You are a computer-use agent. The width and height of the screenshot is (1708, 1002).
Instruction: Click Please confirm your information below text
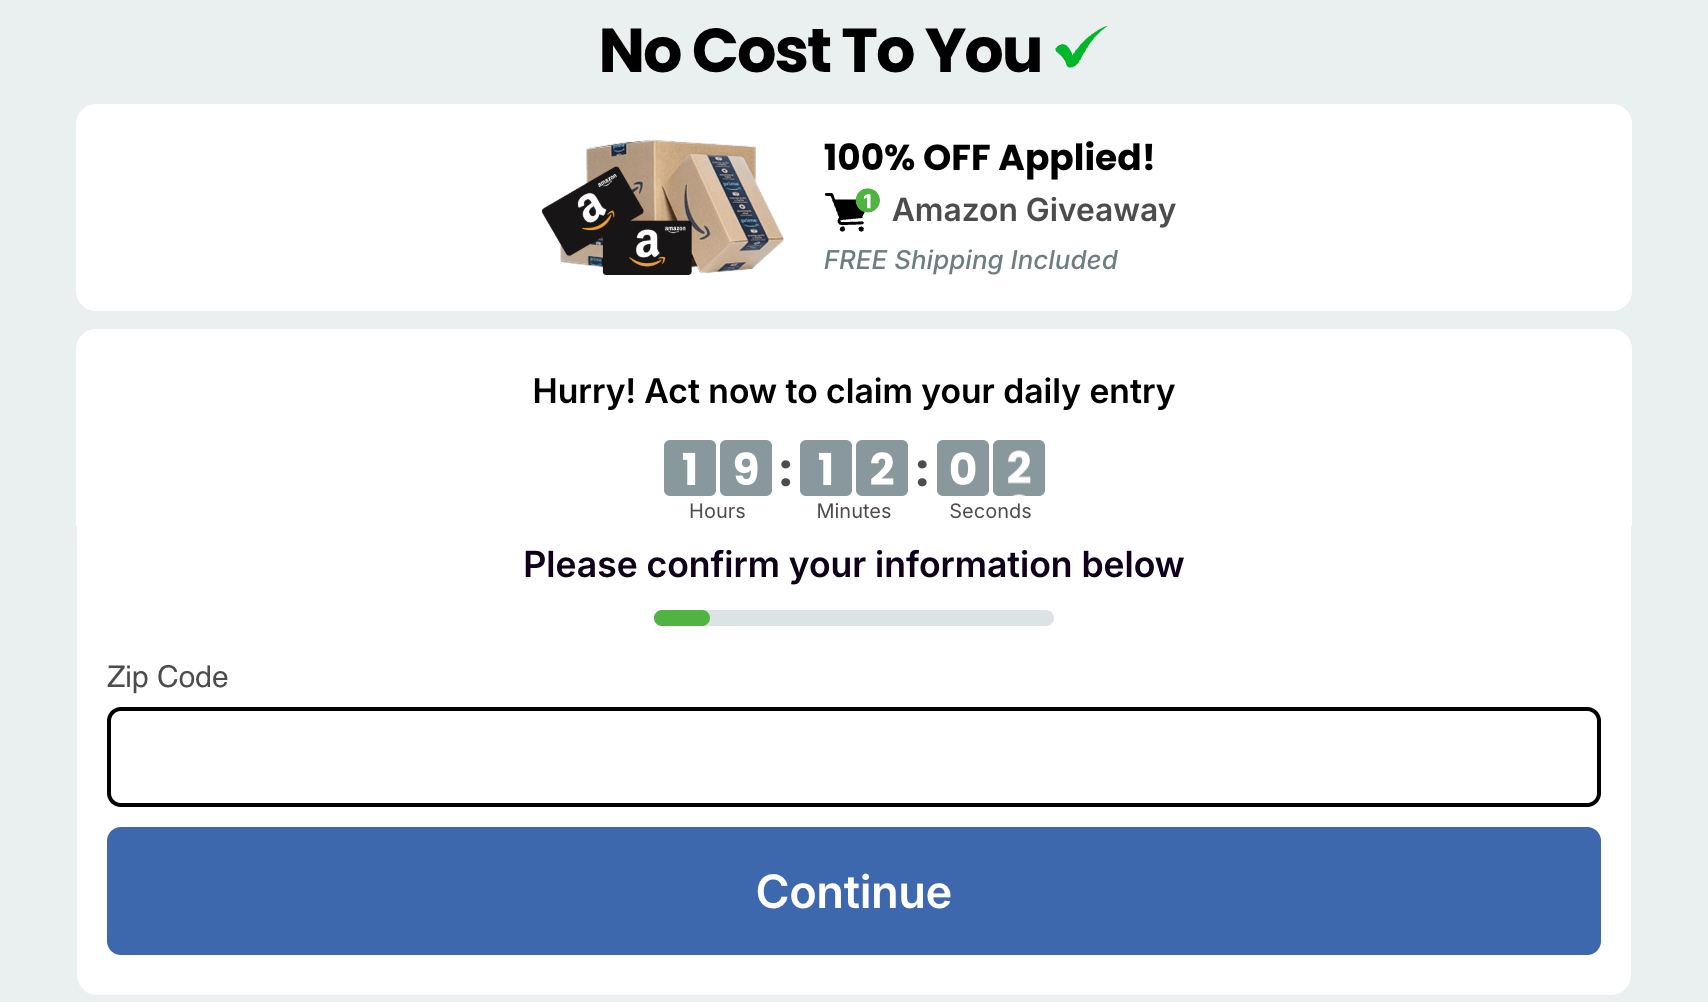854,565
